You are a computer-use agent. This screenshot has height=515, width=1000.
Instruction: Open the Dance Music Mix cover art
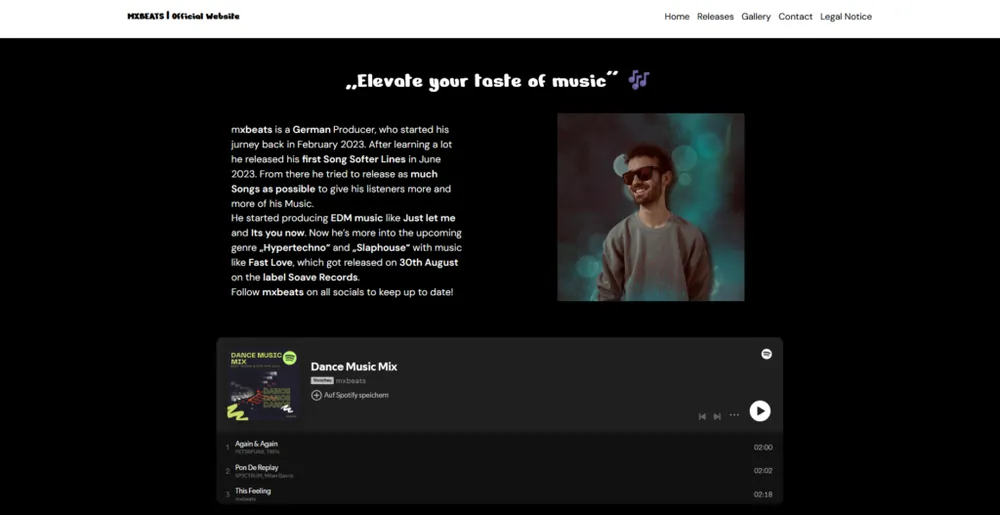tap(263, 385)
